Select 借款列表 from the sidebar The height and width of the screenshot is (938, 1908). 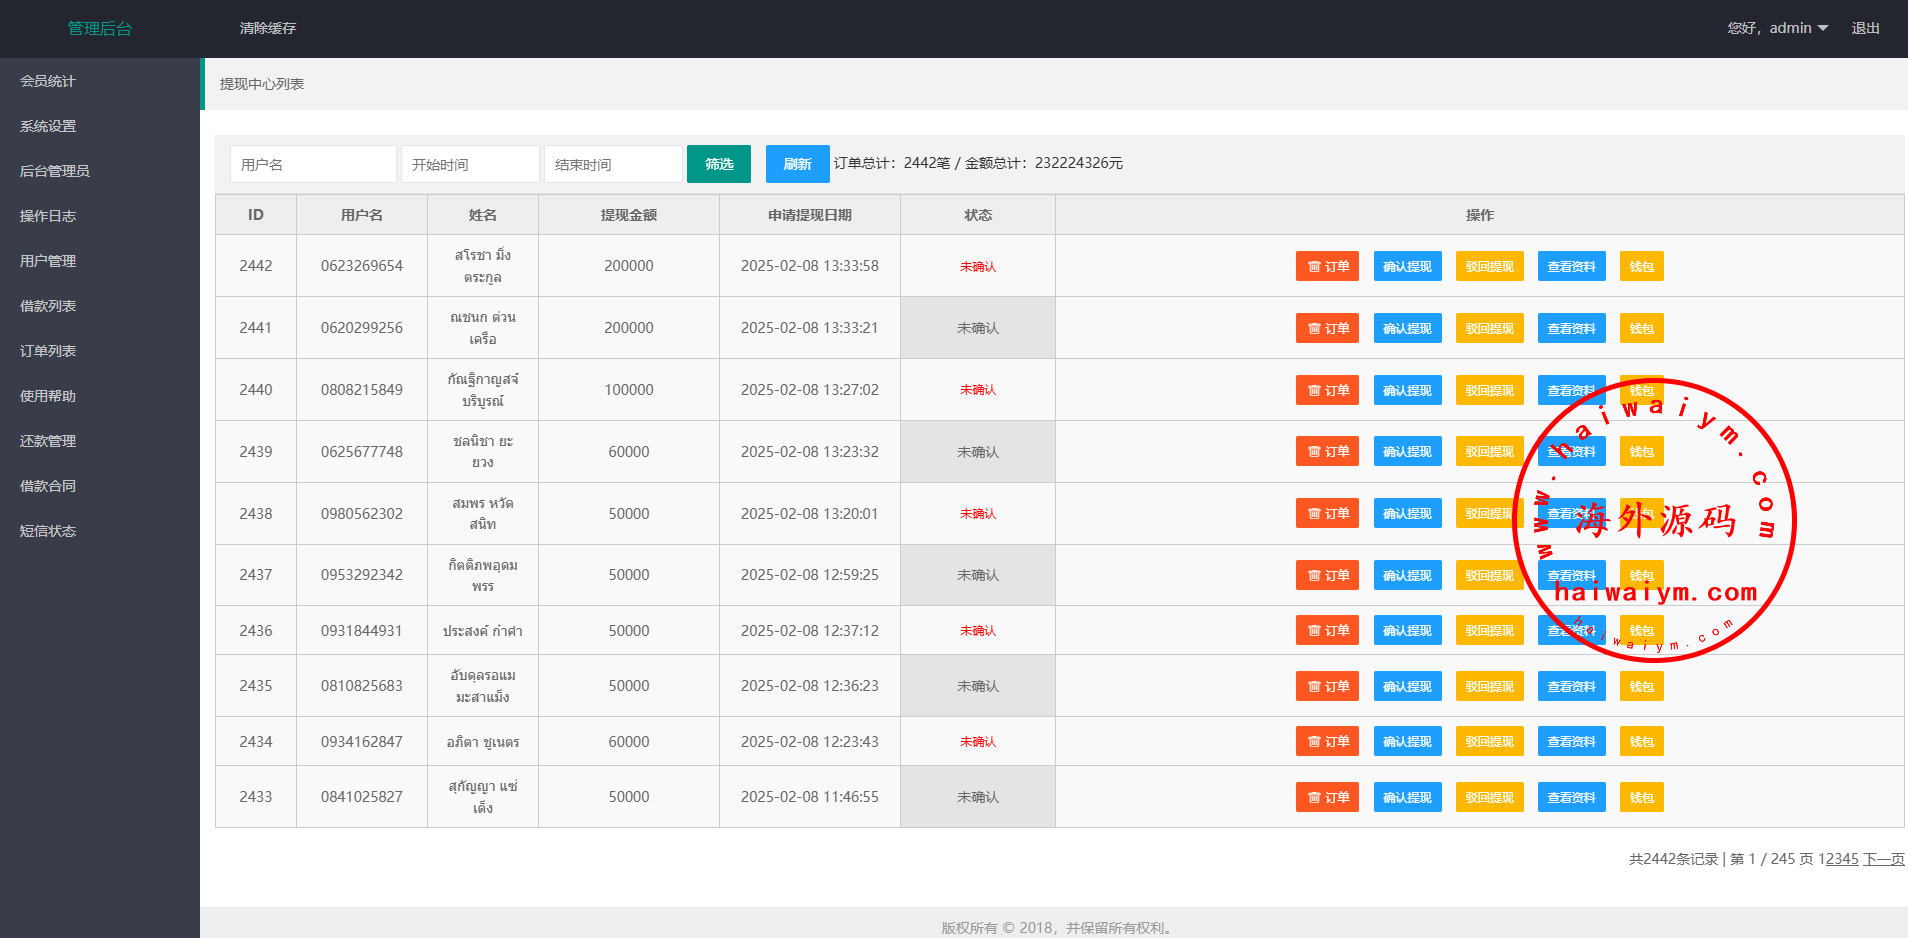[48, 306]
